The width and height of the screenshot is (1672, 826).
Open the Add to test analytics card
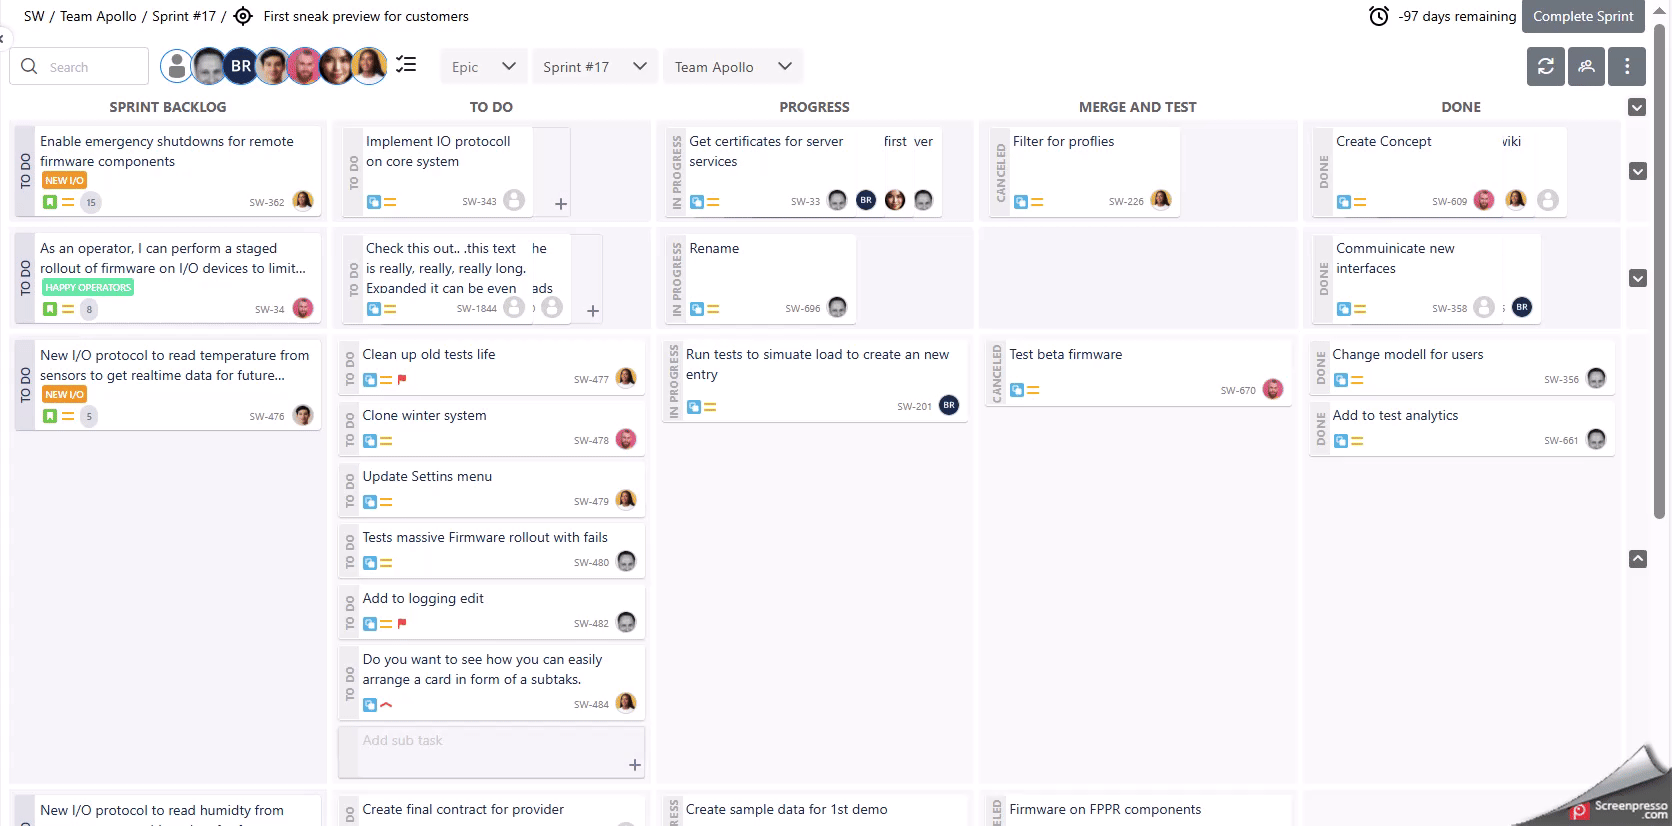tap(1461, 428)
